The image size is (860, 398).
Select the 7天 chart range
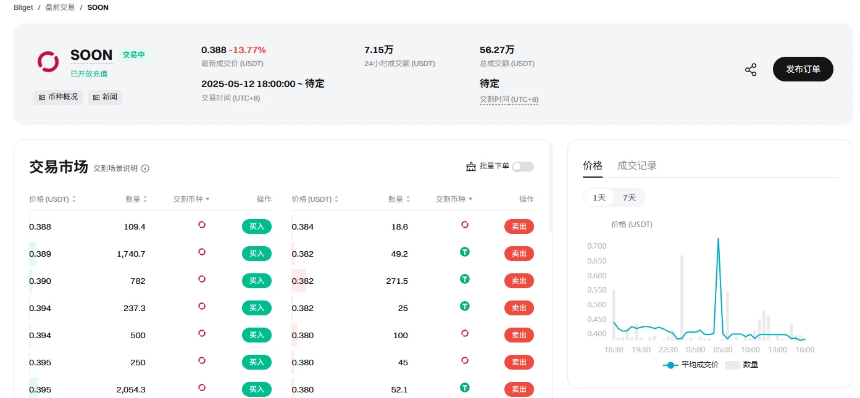click(629, 197)
